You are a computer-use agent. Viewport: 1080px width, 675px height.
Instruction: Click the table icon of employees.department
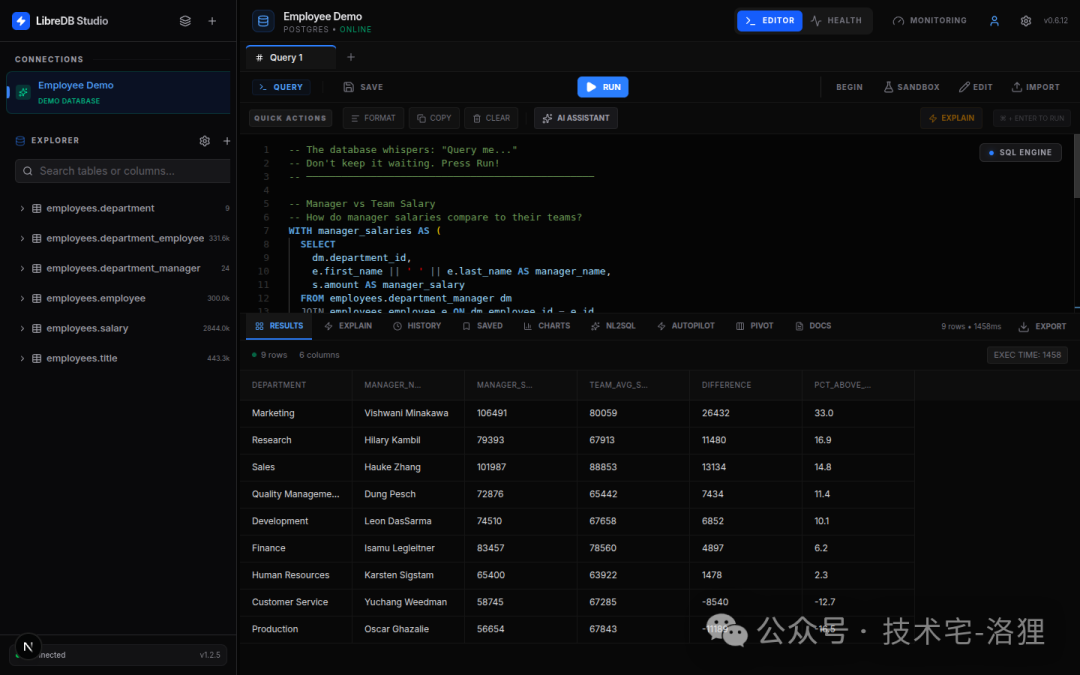tap(37, 208)
